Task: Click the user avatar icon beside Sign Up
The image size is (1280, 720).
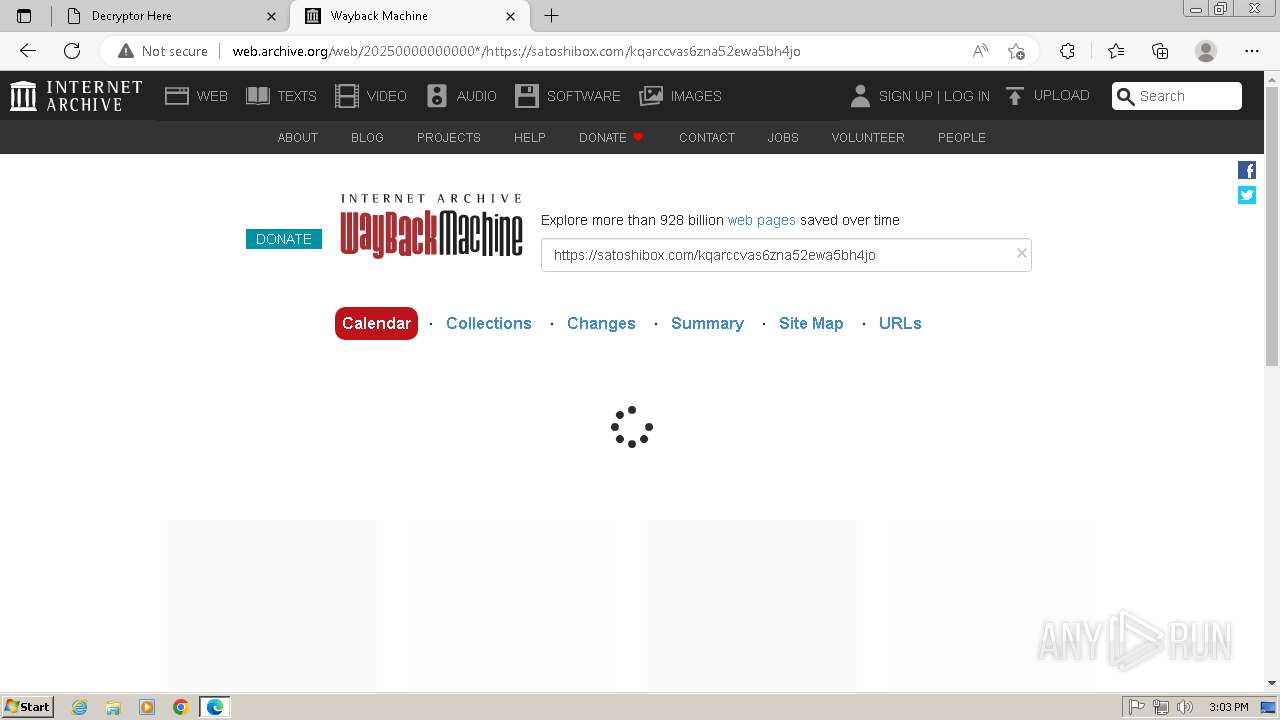Action: click(860, 96)
